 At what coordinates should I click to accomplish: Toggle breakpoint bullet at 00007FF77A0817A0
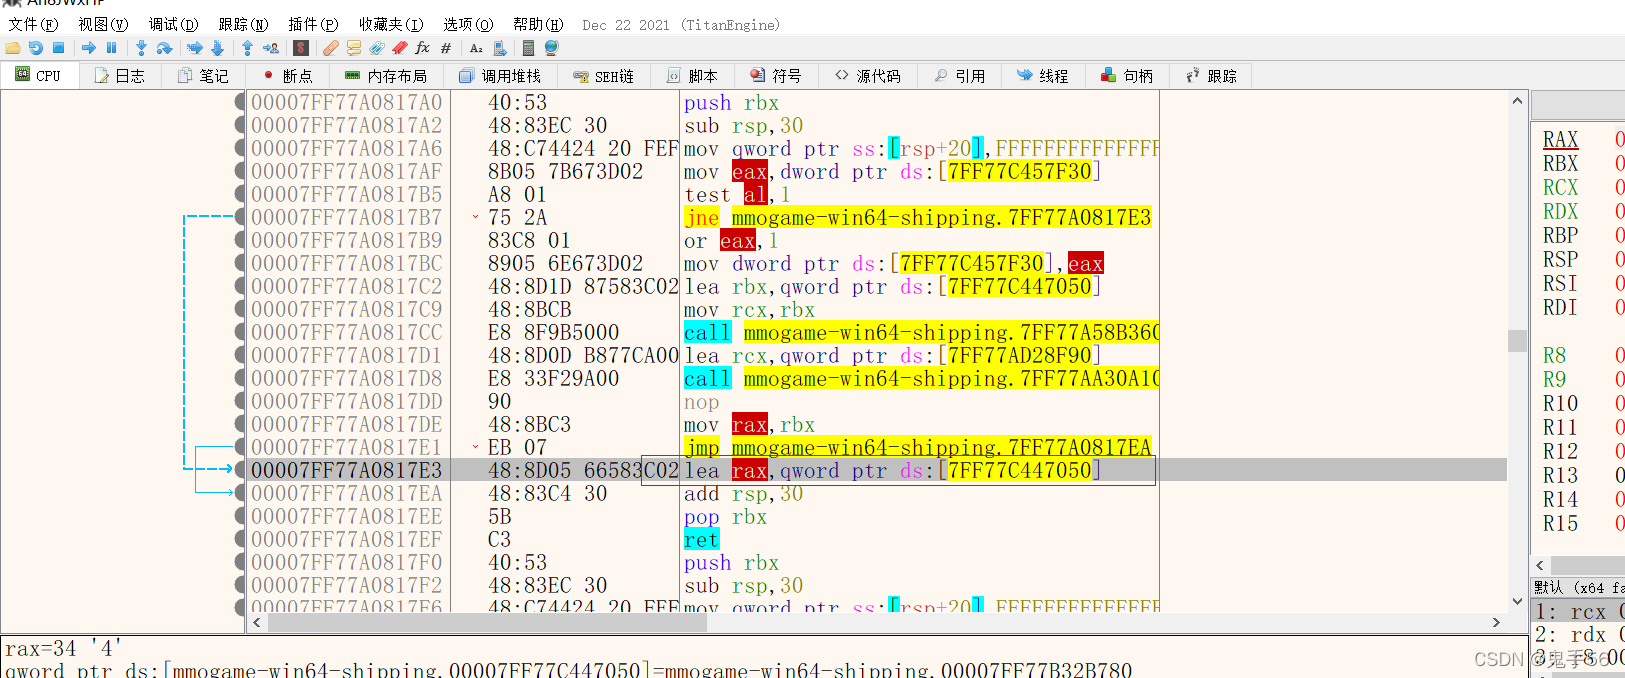(x=240, y=102)
